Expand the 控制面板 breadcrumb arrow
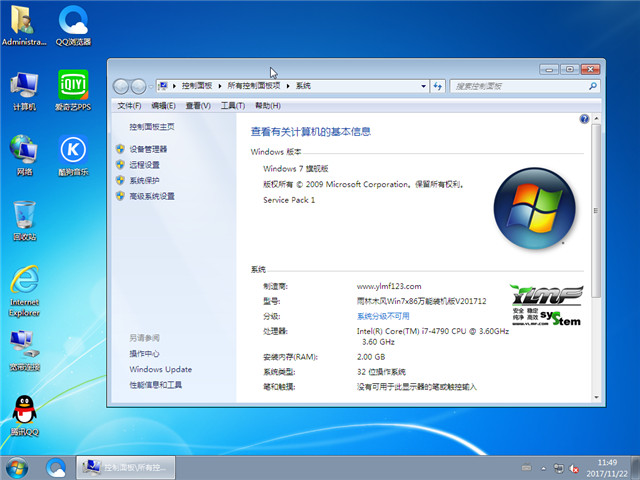This screenshot has height=480, width=640. [x=221, y=86]
